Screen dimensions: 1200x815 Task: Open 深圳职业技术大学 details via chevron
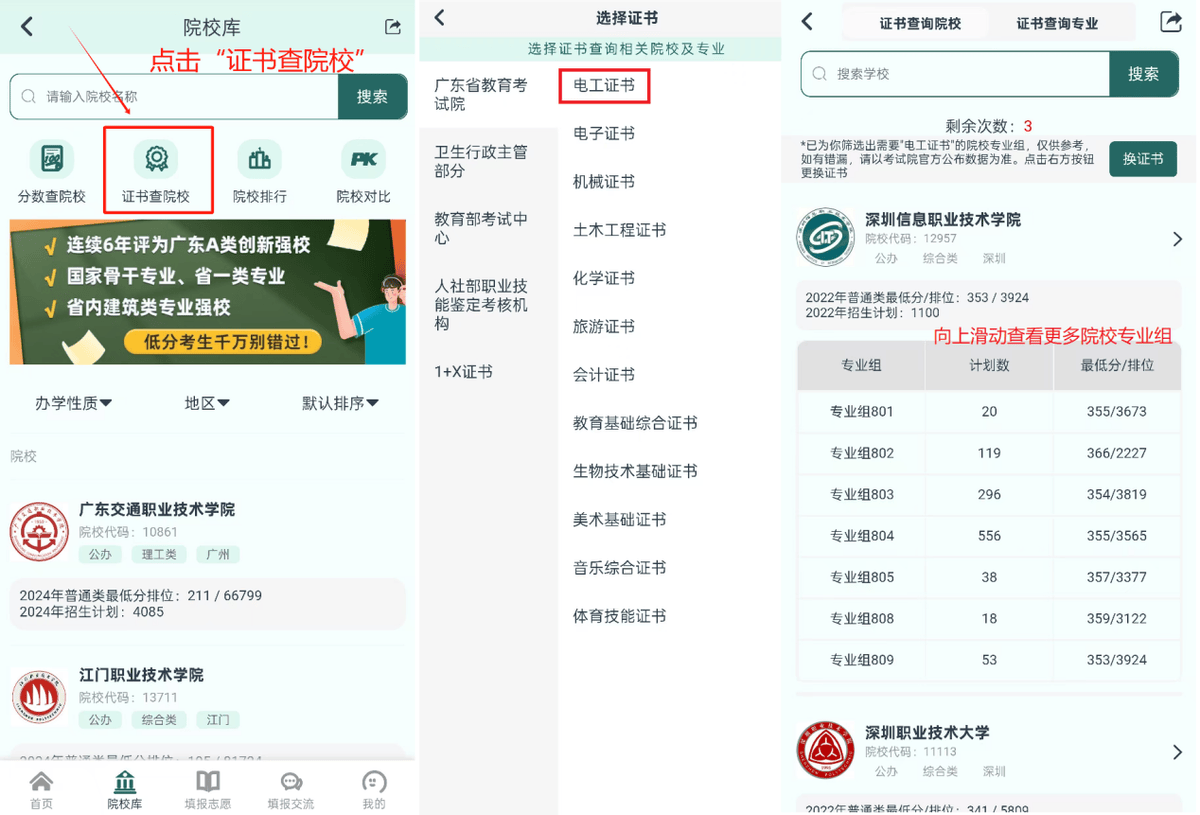tap(1177, 752)
